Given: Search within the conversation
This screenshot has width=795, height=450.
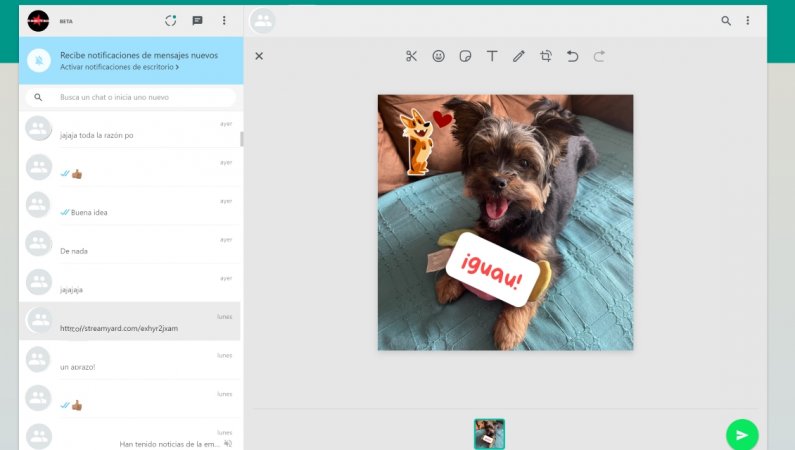Looking at the screenshot, I should 726,21.
